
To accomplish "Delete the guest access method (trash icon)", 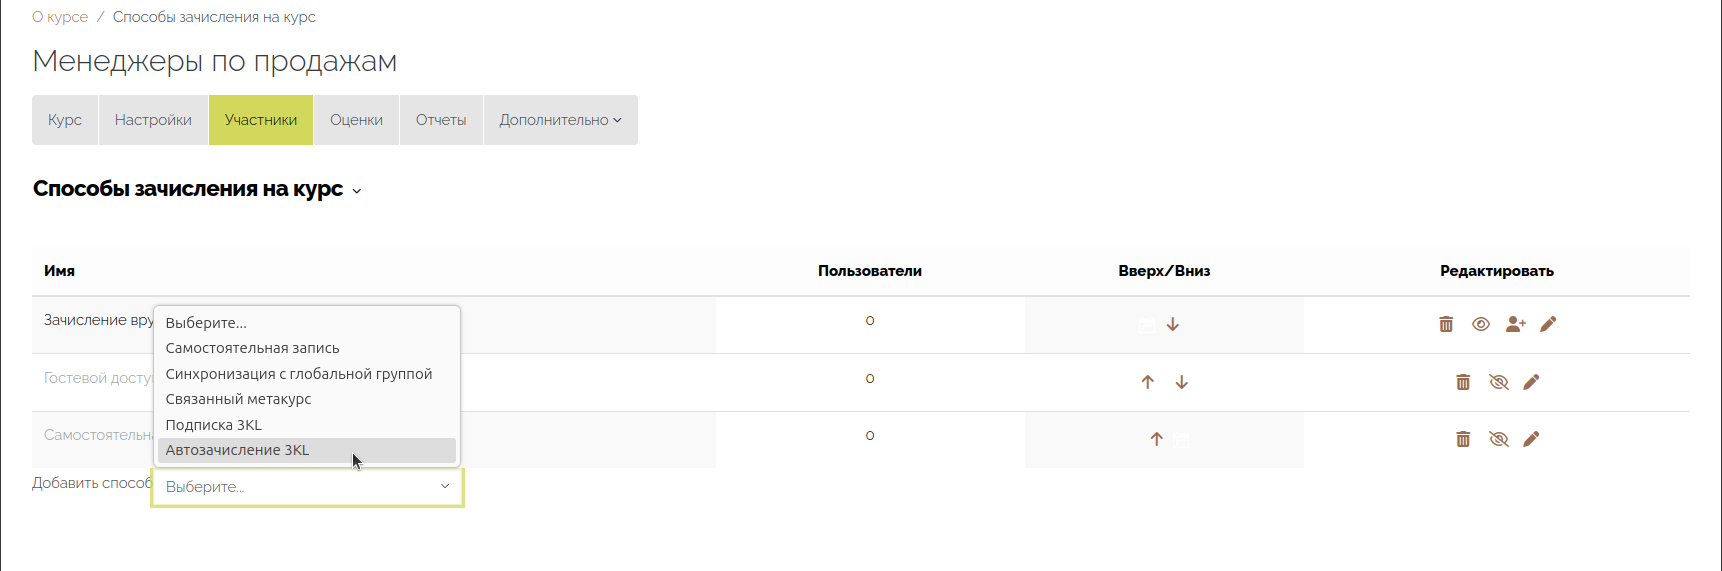I will click(x=1463, y=382).
